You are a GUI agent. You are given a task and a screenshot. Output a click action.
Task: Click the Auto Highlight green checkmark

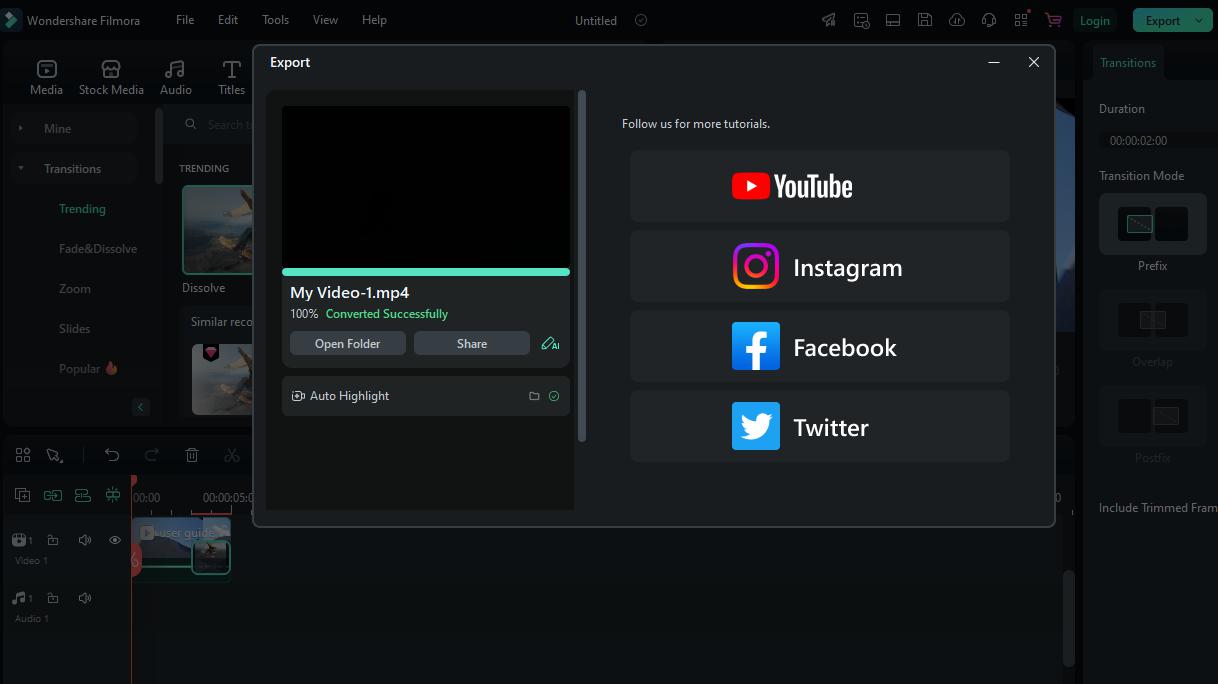pyautogui.click(x=554, y=396)
